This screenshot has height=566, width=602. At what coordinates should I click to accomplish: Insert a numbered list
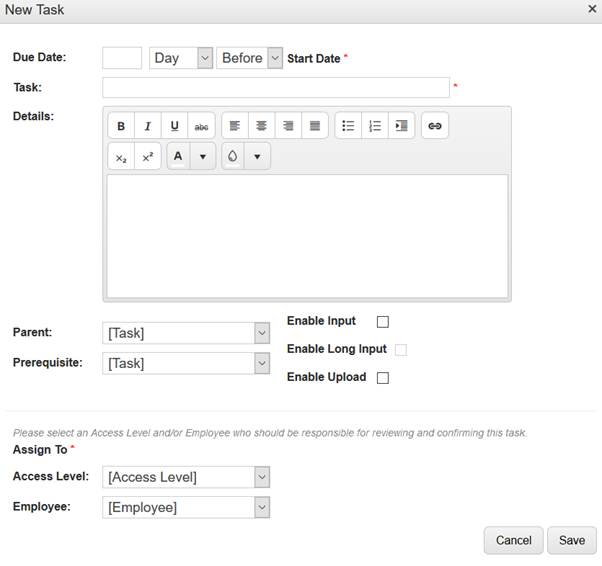point(375,126)
